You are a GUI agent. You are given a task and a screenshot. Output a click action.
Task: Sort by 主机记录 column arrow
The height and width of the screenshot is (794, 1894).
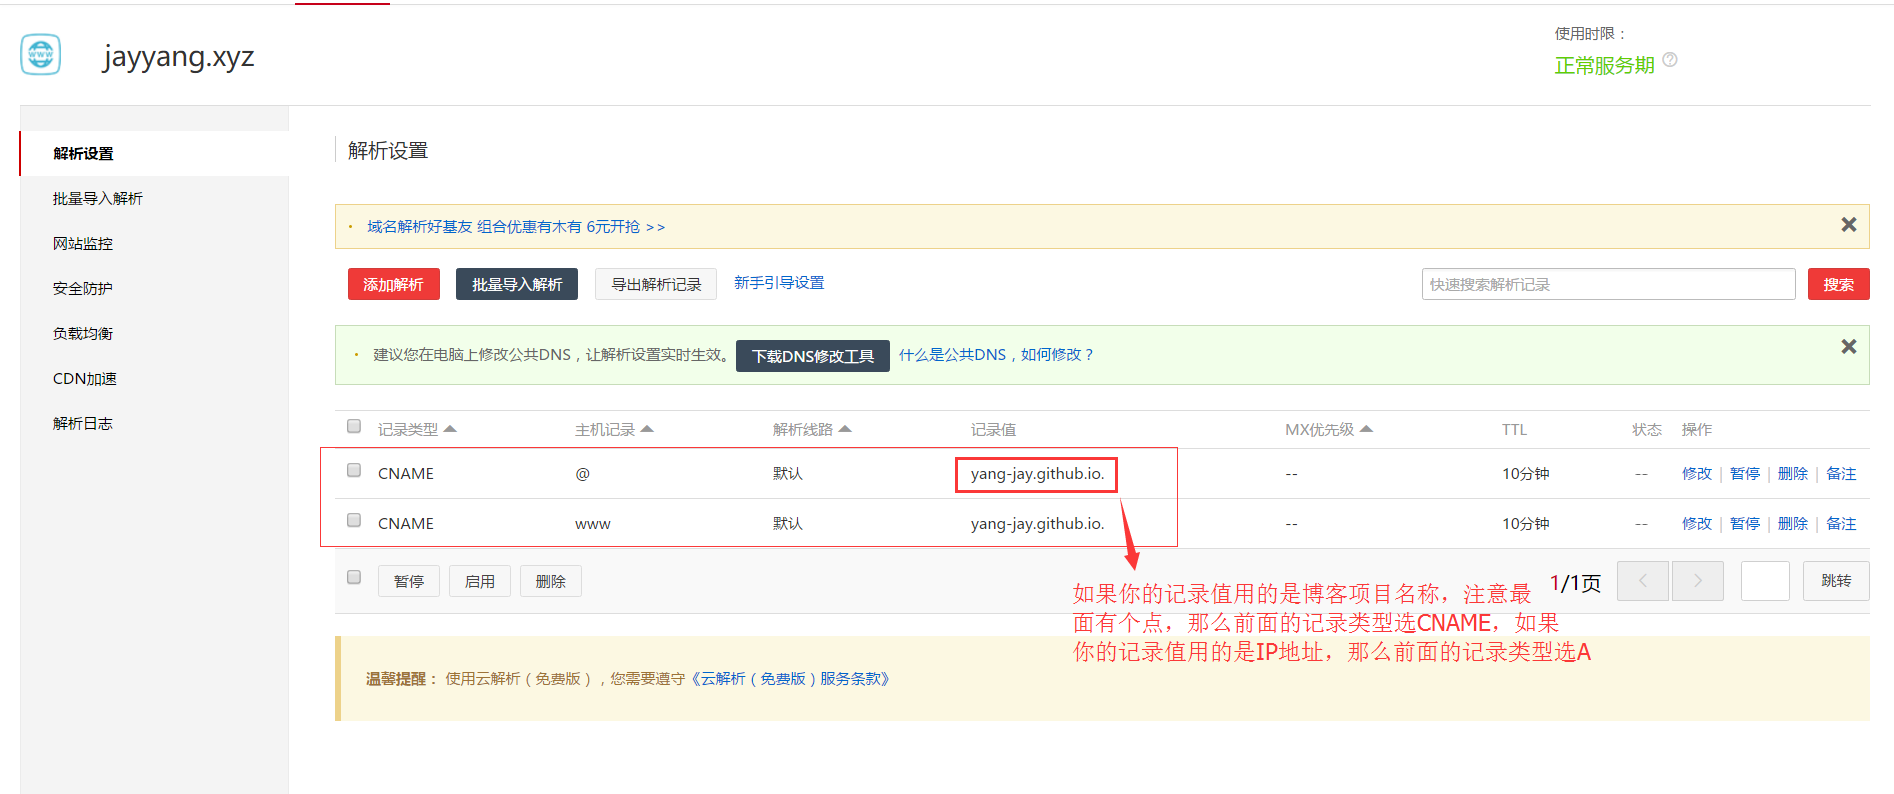[x=647, y=429]
